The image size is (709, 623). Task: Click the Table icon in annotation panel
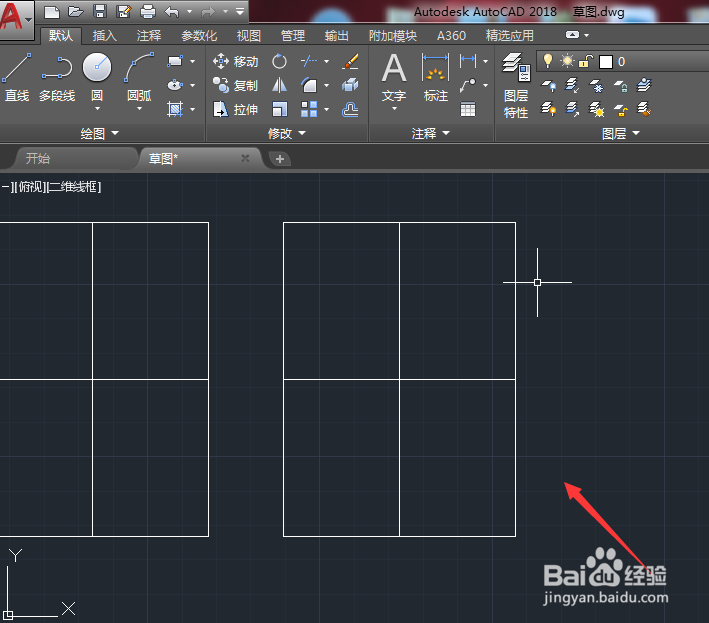point(468,109)
